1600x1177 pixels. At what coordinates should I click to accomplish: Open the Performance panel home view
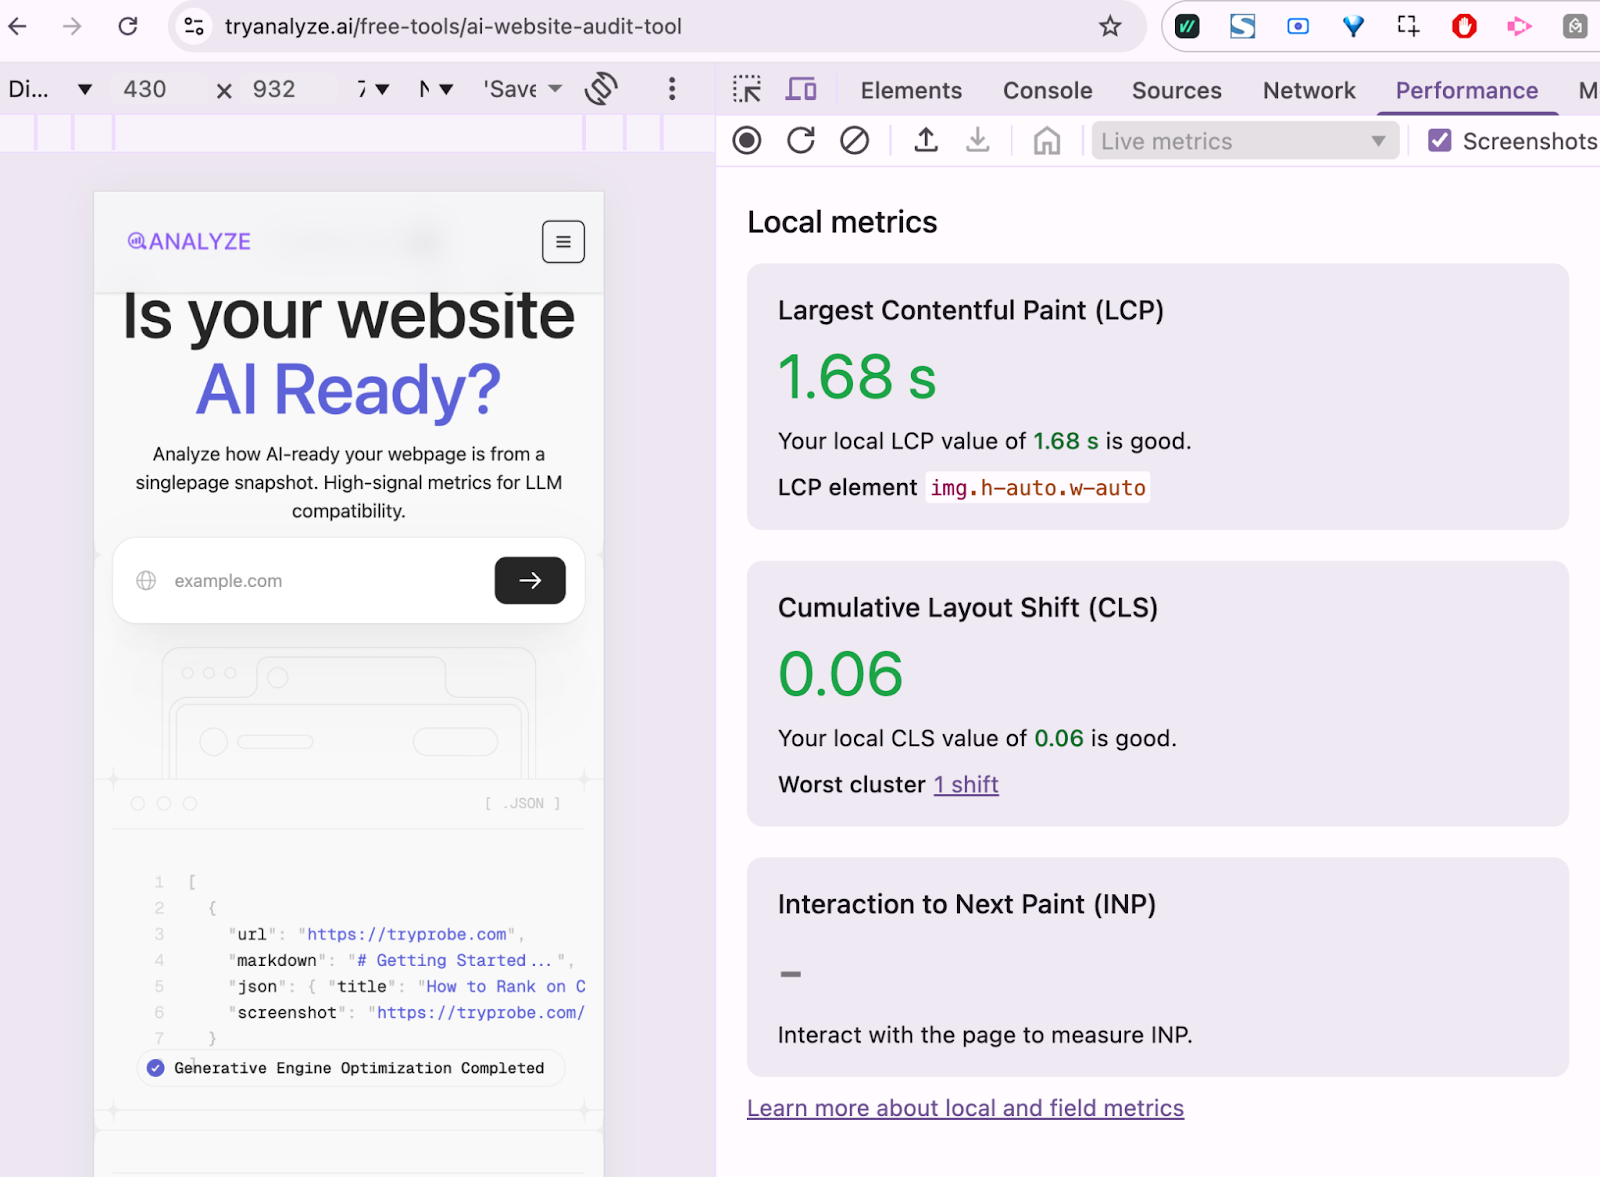(x=1046, y=140)
